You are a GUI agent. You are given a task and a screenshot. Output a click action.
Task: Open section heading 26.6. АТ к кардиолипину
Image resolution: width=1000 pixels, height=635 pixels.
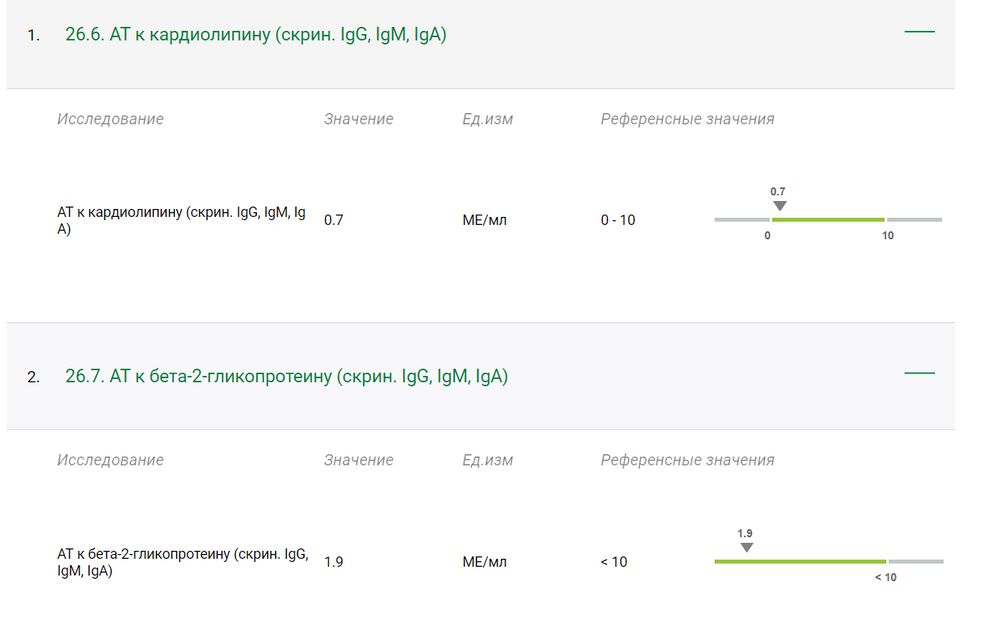point(256,35)
